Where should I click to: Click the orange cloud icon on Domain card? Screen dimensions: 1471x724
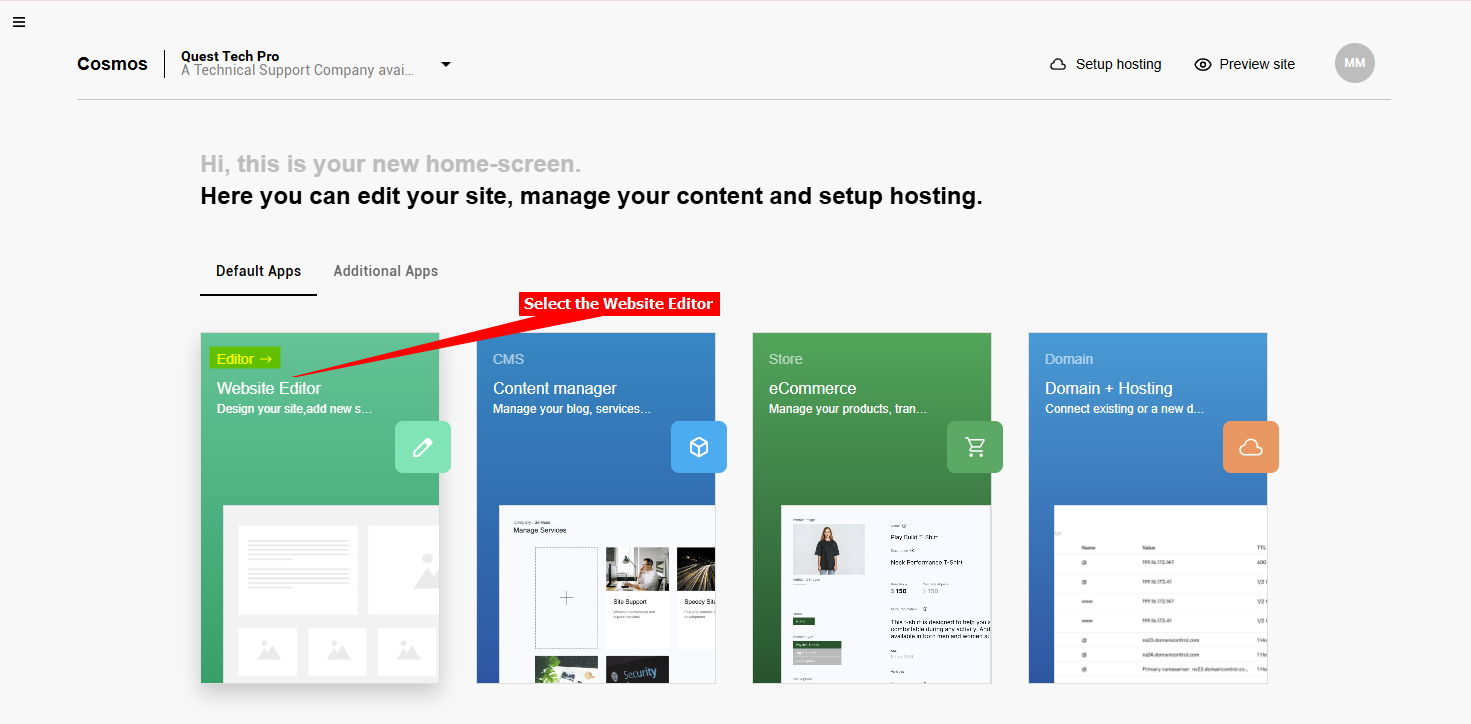click(1251, 447)
